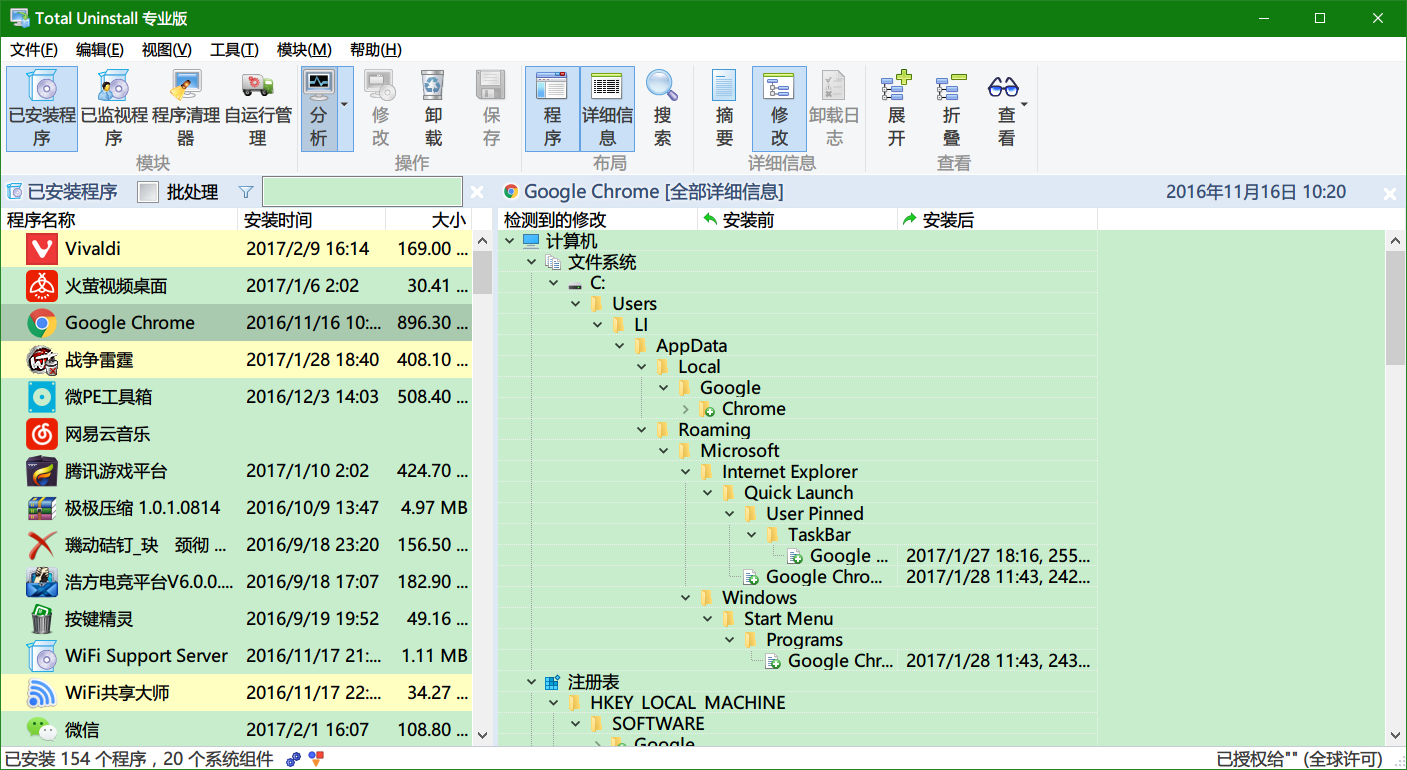This screenshot has width=1407, height=770.
Task: Collapse the 计算机 tree node
Action: tap(510, 241)
